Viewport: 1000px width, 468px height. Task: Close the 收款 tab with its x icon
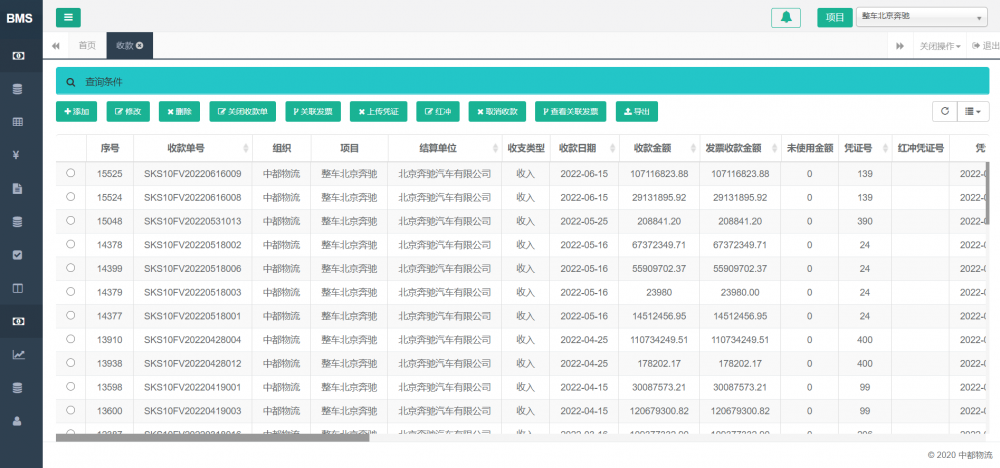pyautogui.click(x=140, y=45)
